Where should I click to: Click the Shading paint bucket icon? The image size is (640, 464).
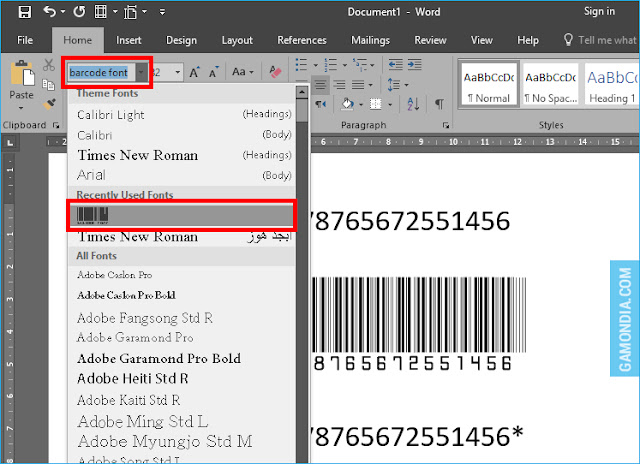pyautogui.click(x=348, y=104)
